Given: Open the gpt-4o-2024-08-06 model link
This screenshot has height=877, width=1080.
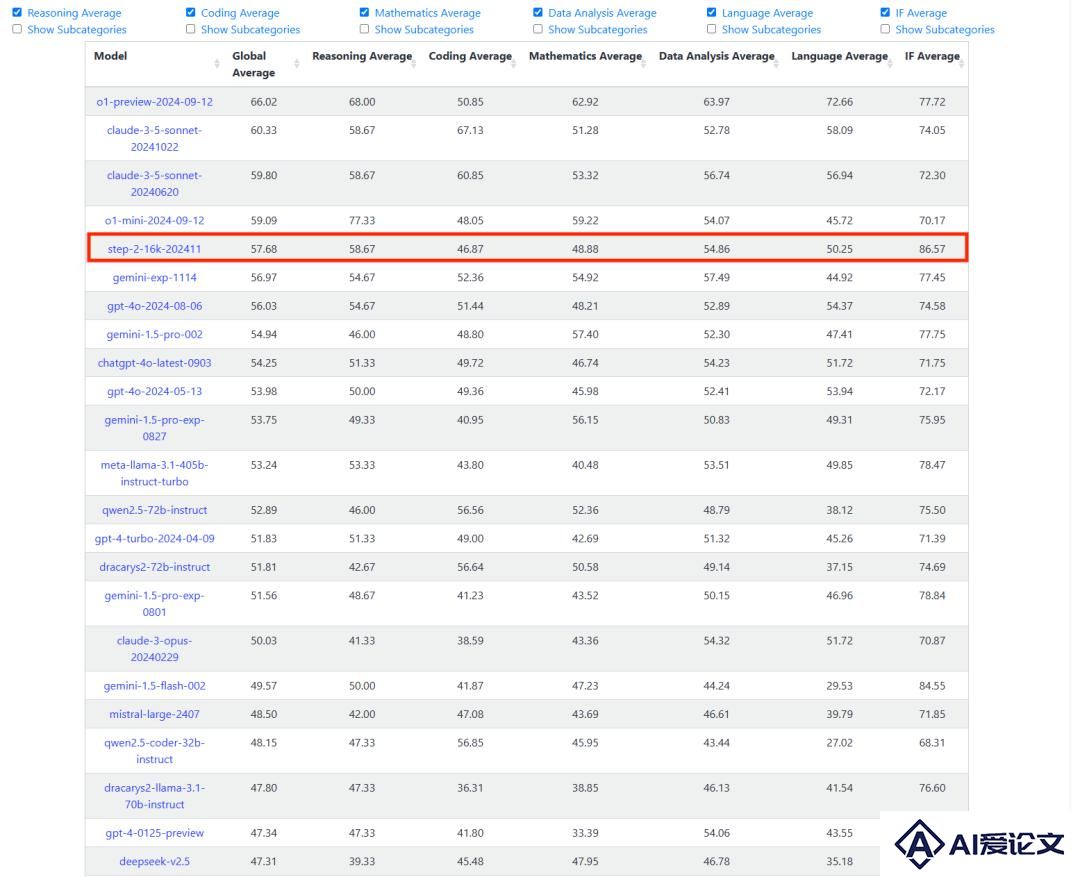Looking at the screenshot, I should click(x=154, y=306).
